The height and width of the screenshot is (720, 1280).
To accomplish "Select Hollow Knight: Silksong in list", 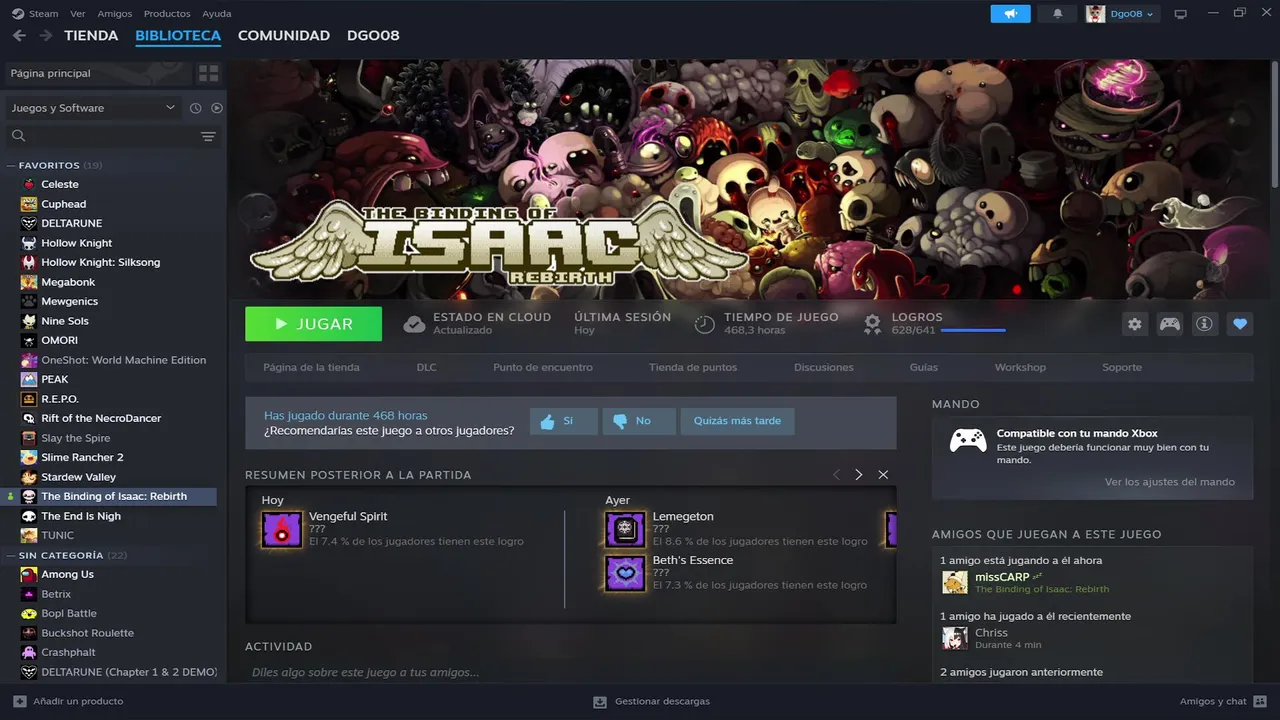I will coord(101,262).
